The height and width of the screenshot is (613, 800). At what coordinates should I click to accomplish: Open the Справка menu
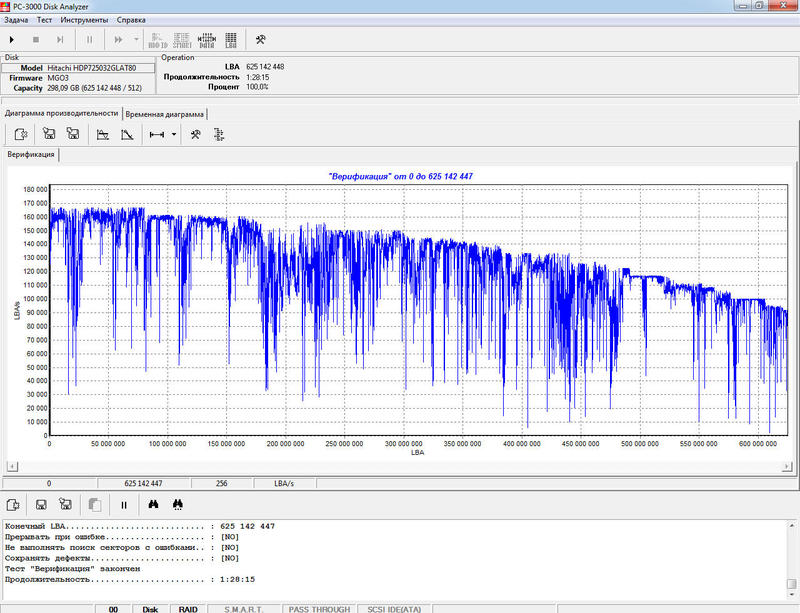pyautogui.click(x=131, y=19)
